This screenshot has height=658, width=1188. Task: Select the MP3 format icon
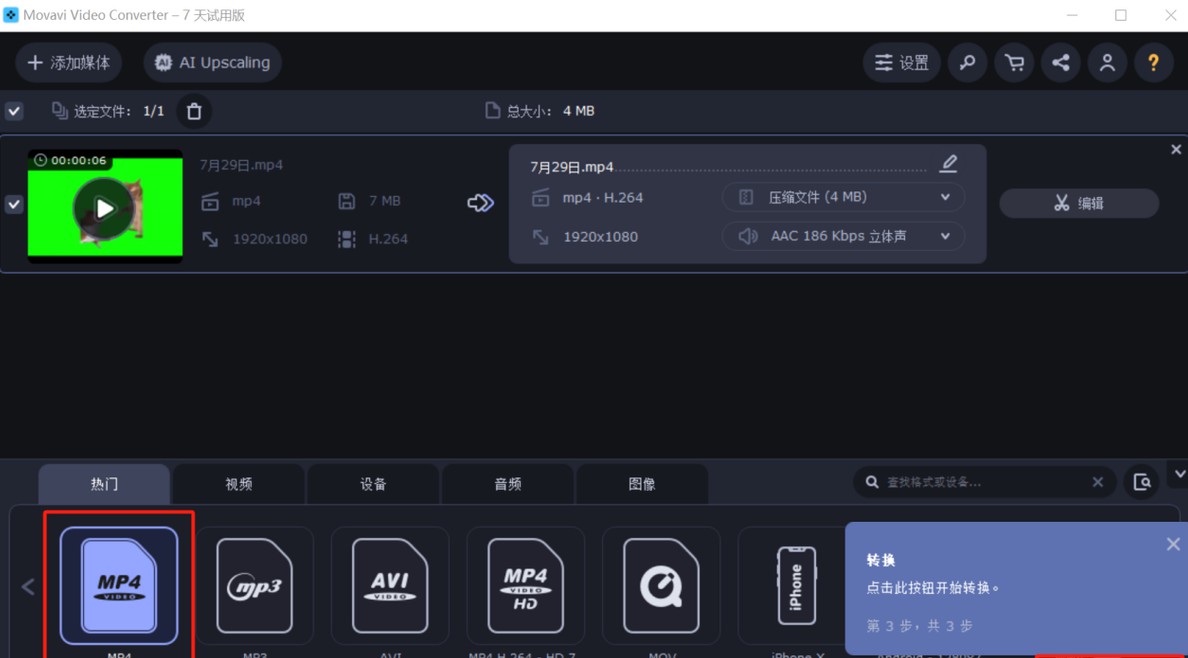pos(255,586)
